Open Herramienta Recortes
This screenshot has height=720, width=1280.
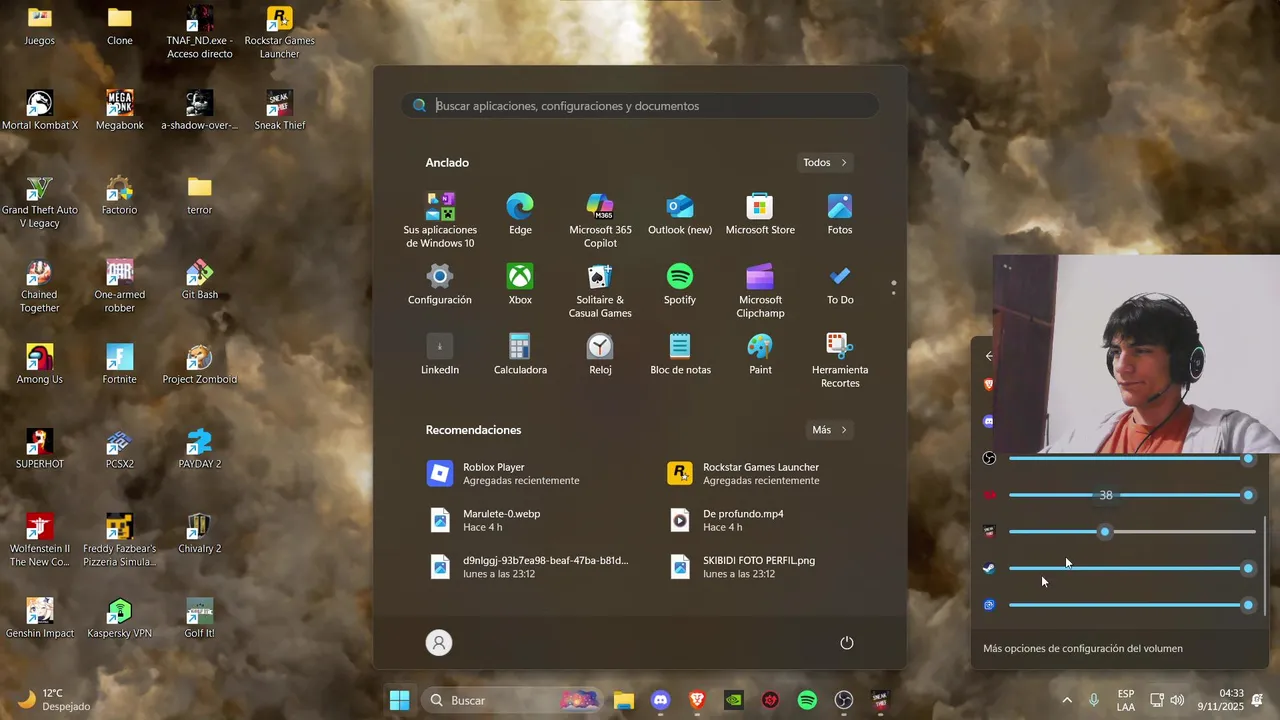840,361
